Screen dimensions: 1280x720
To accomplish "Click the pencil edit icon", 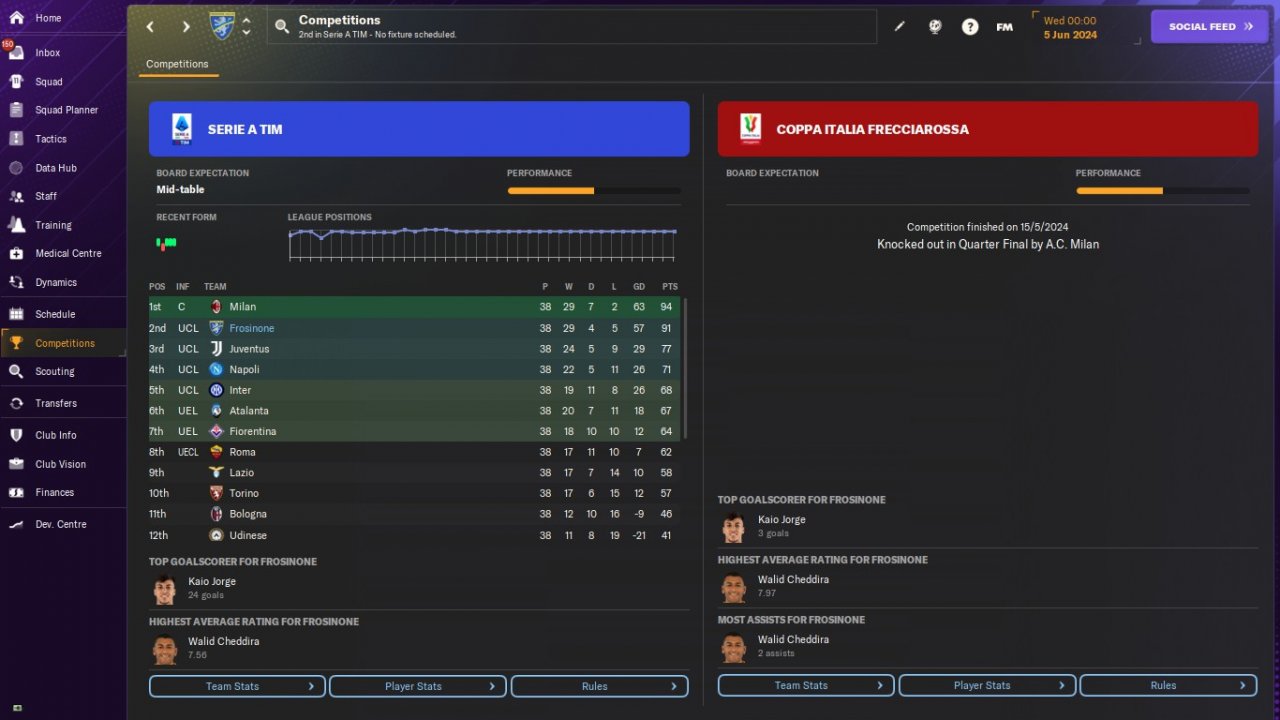I will point(899,27).
